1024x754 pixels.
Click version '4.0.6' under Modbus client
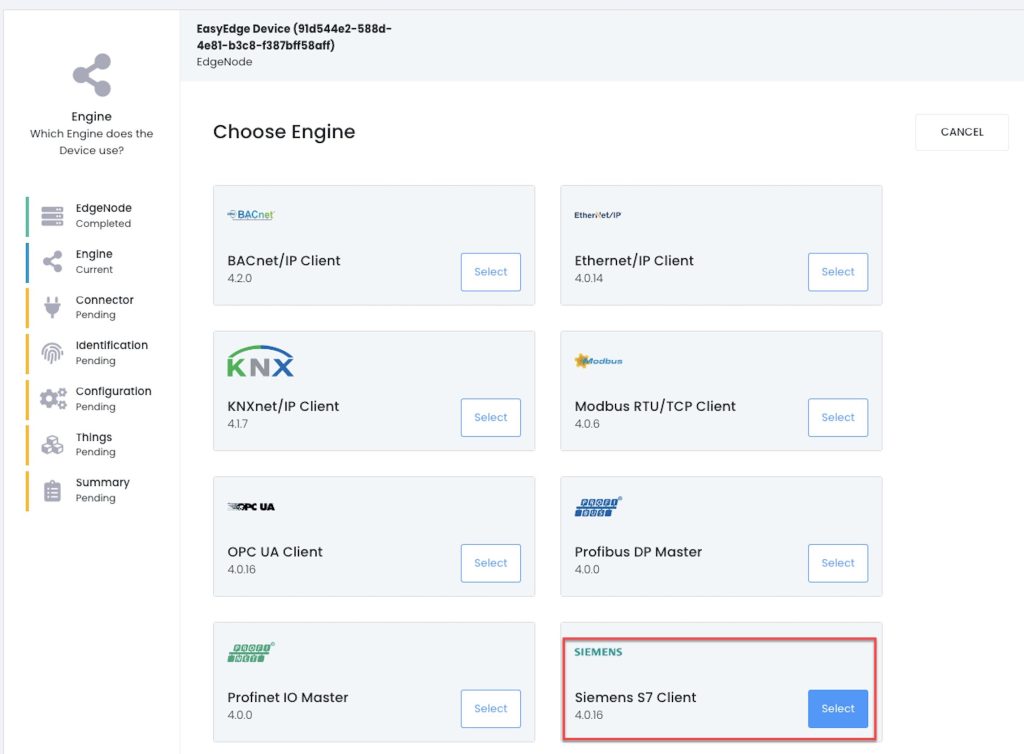tap(586, 424)
